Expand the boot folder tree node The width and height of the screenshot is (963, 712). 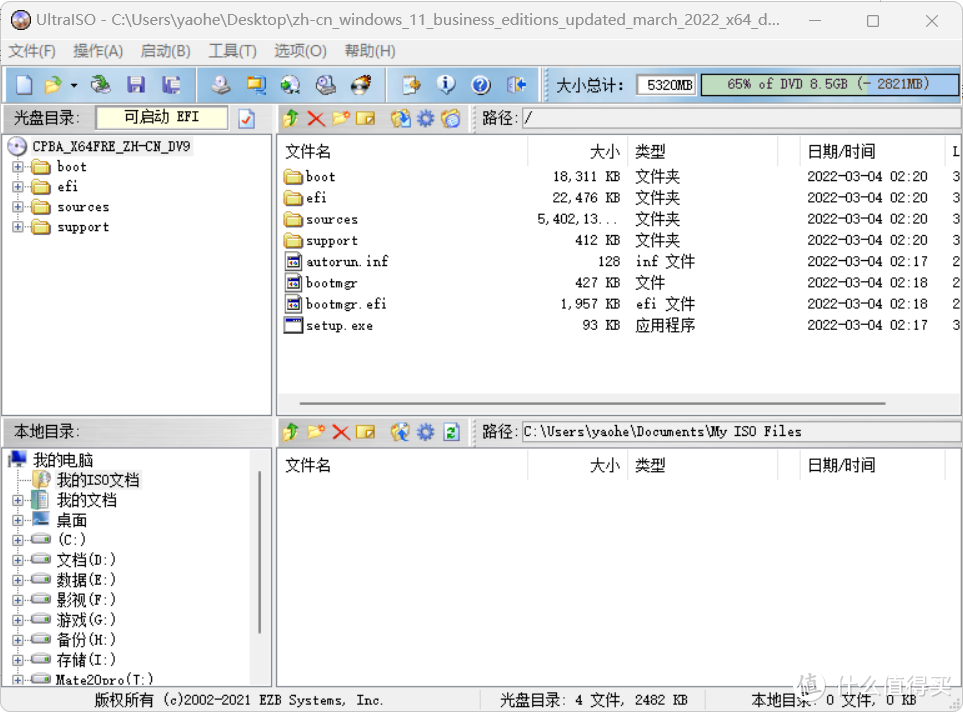18,166
